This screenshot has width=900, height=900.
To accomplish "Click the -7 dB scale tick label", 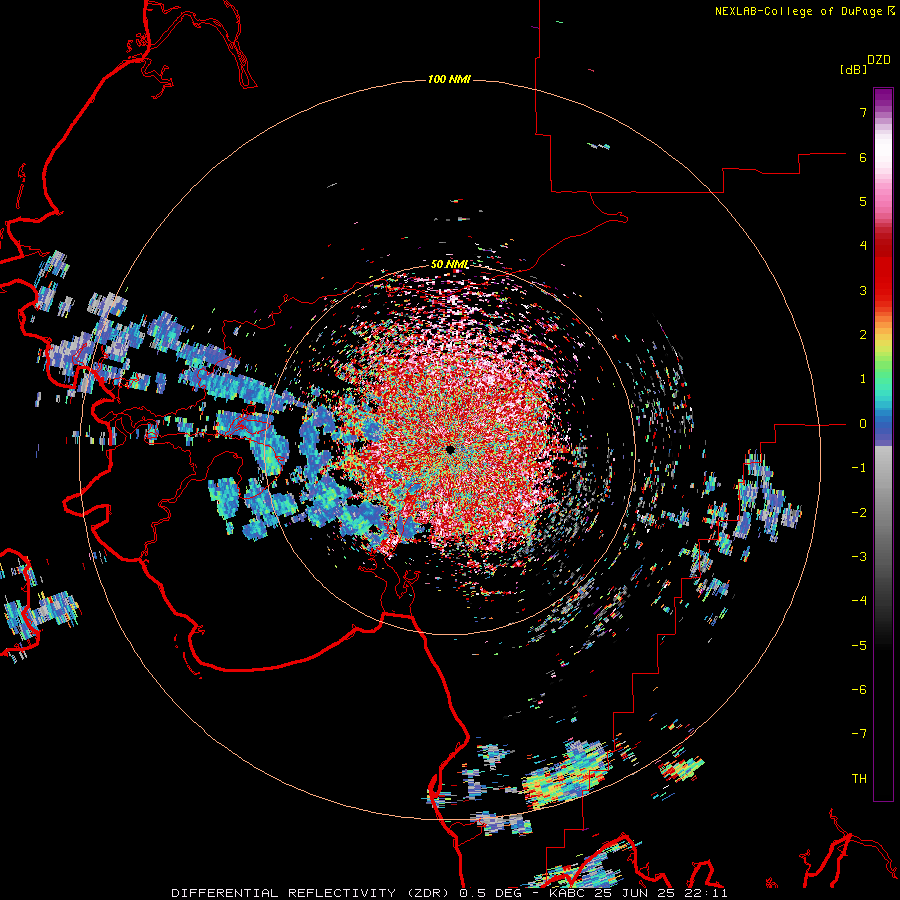I will 859,734.
